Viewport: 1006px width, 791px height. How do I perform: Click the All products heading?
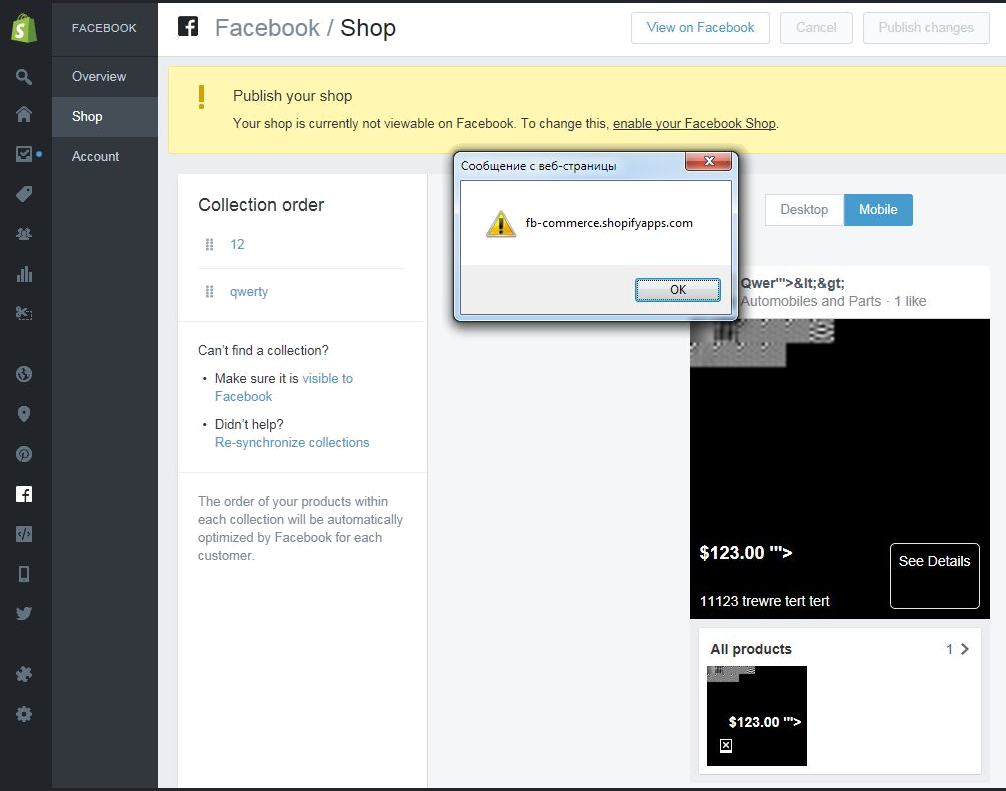coord(751,649)
